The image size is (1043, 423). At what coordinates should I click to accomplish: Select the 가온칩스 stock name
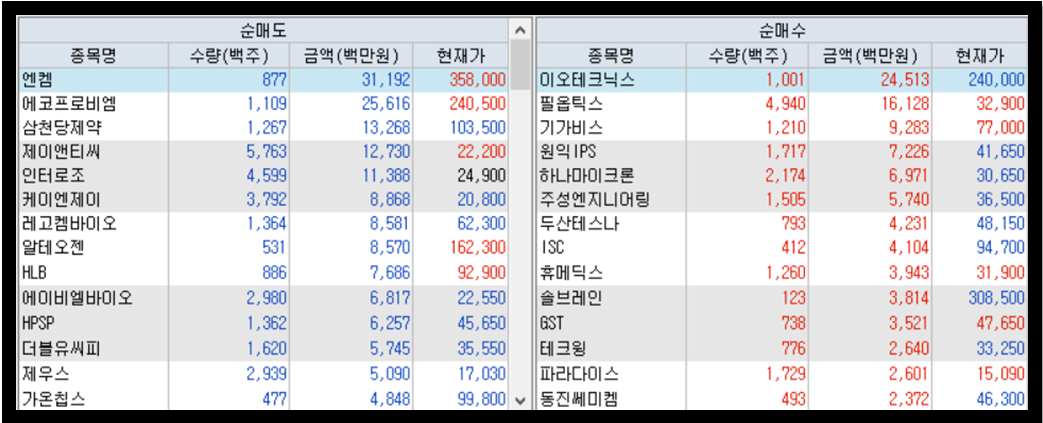(x=53, y=399)
